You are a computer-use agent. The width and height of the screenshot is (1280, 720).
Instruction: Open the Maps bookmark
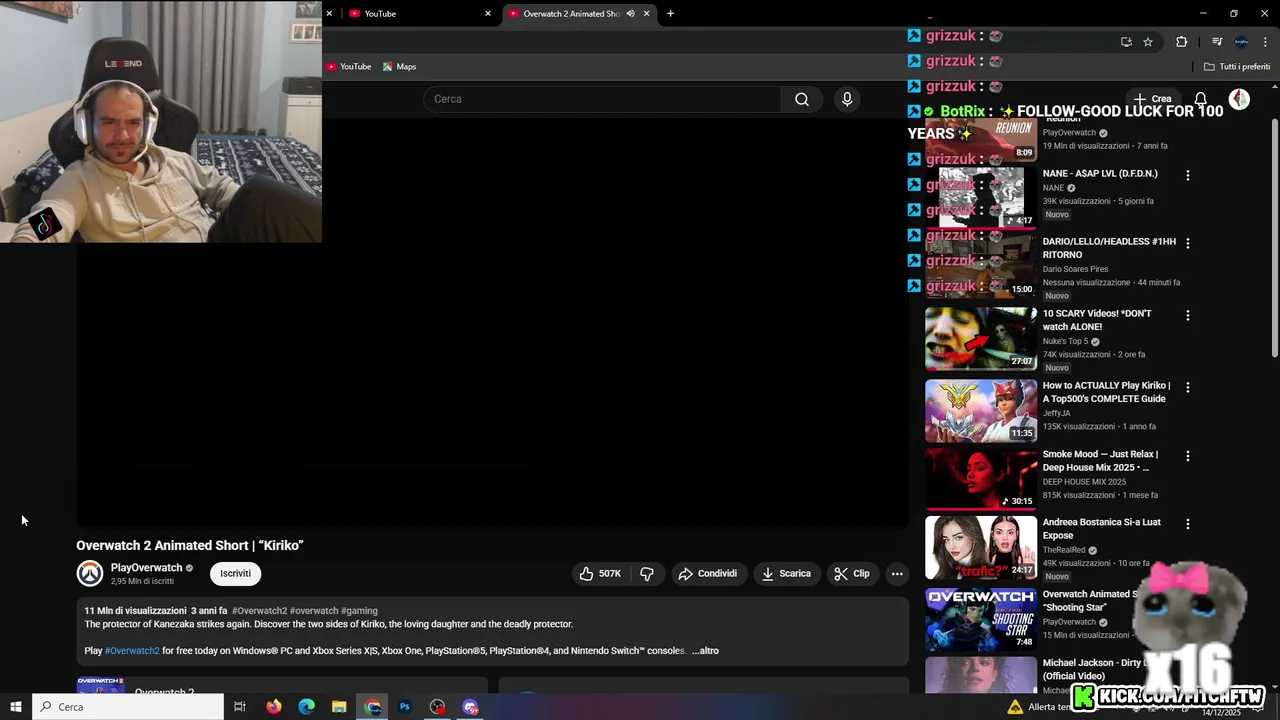click(x=399, y=67)
